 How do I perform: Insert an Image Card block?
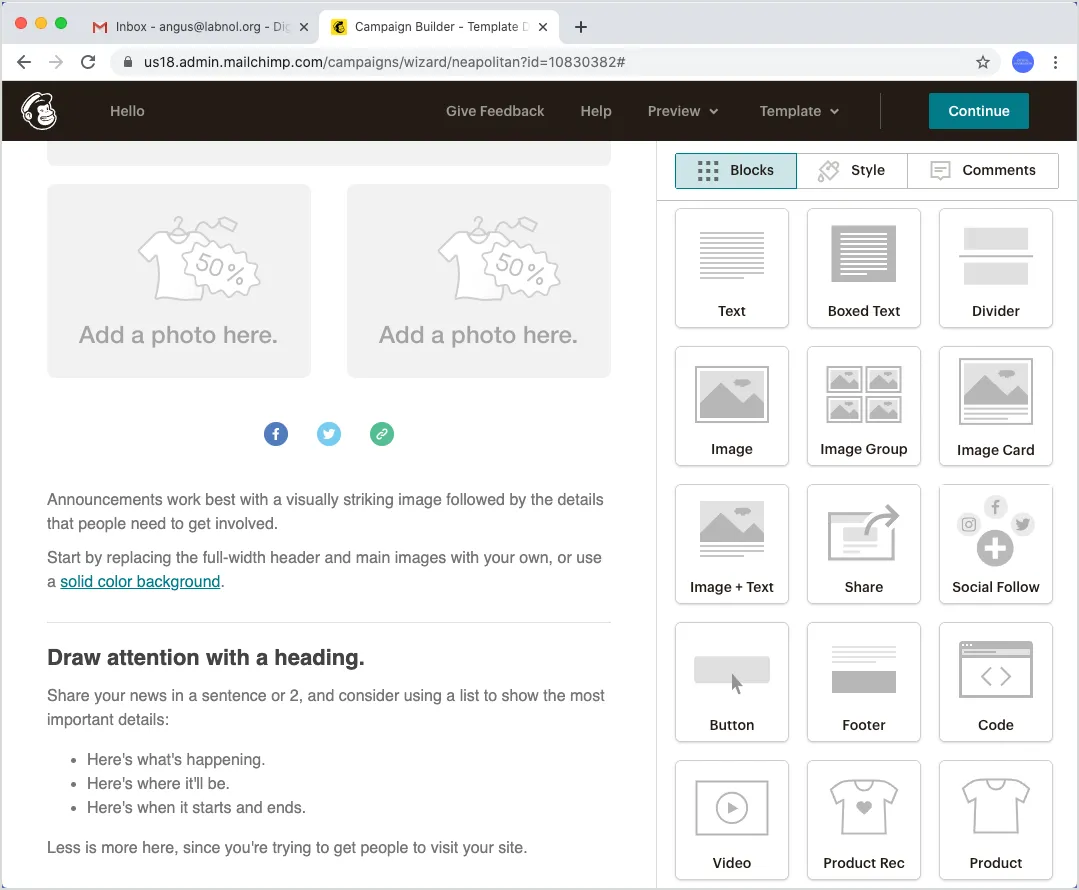tap(995, 406)
